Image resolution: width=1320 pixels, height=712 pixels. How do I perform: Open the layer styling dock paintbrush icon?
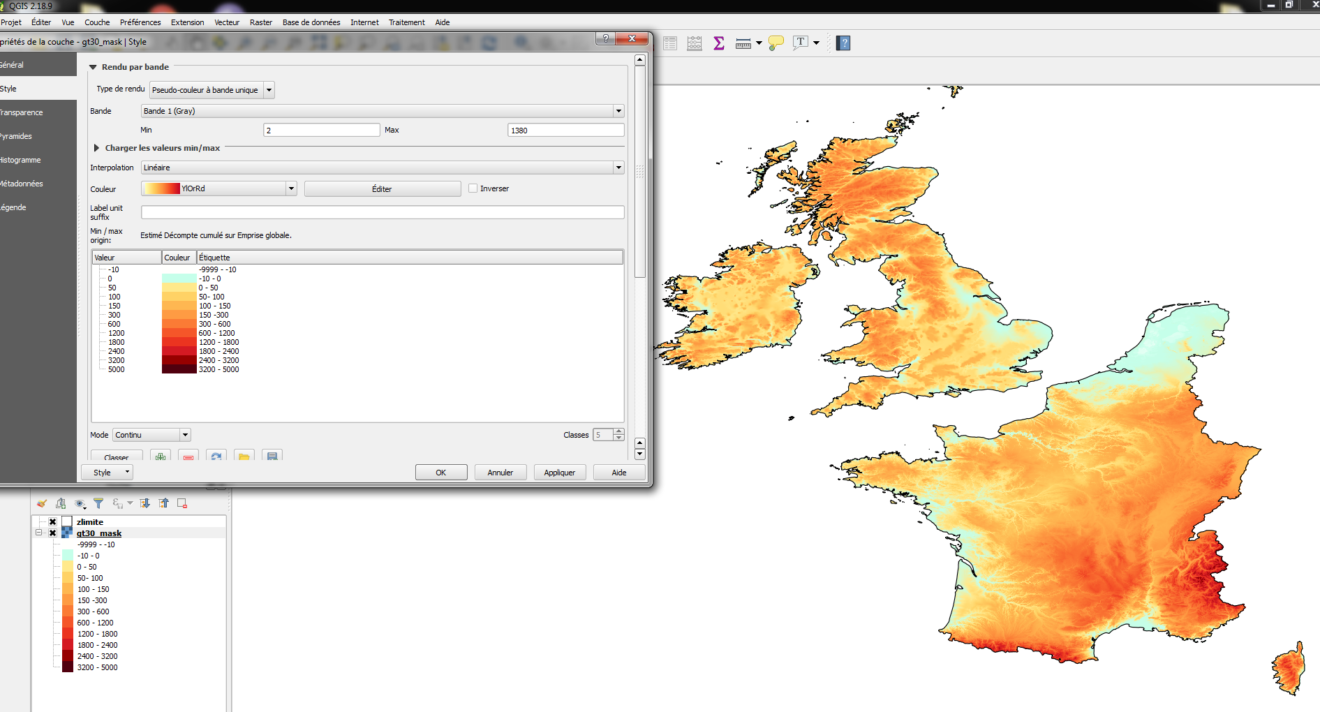[41, 503]
